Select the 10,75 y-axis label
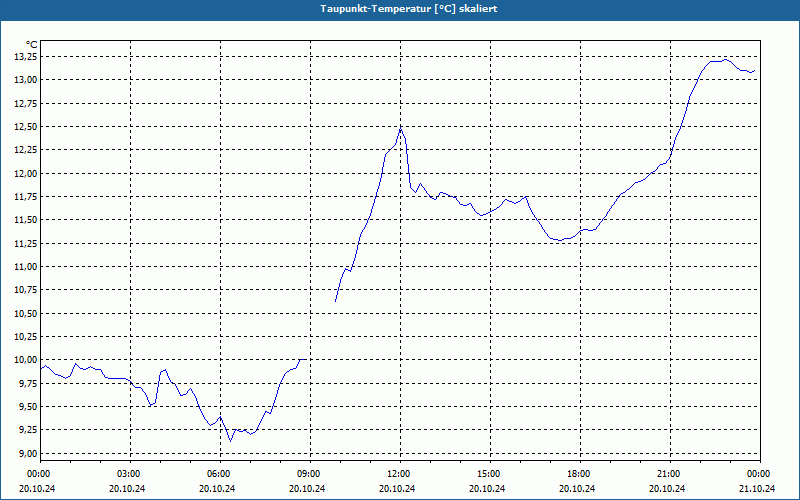Viewport: 800px width, 500px height. pos(25,290)
